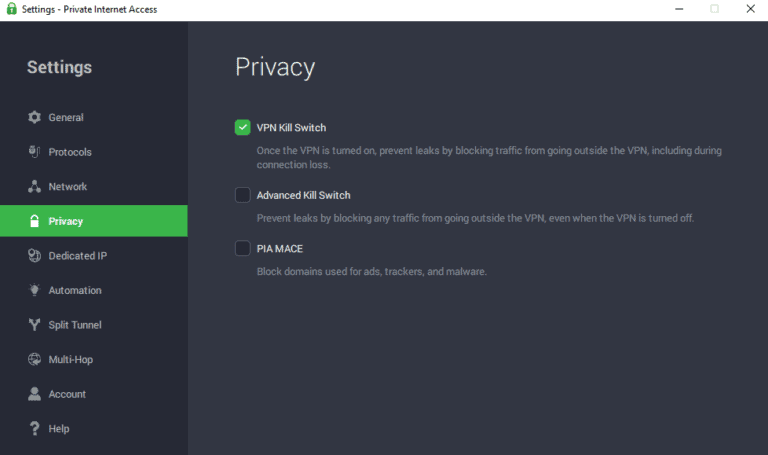Open the Account tab label

pyautogui.click(x=67, y=394)
